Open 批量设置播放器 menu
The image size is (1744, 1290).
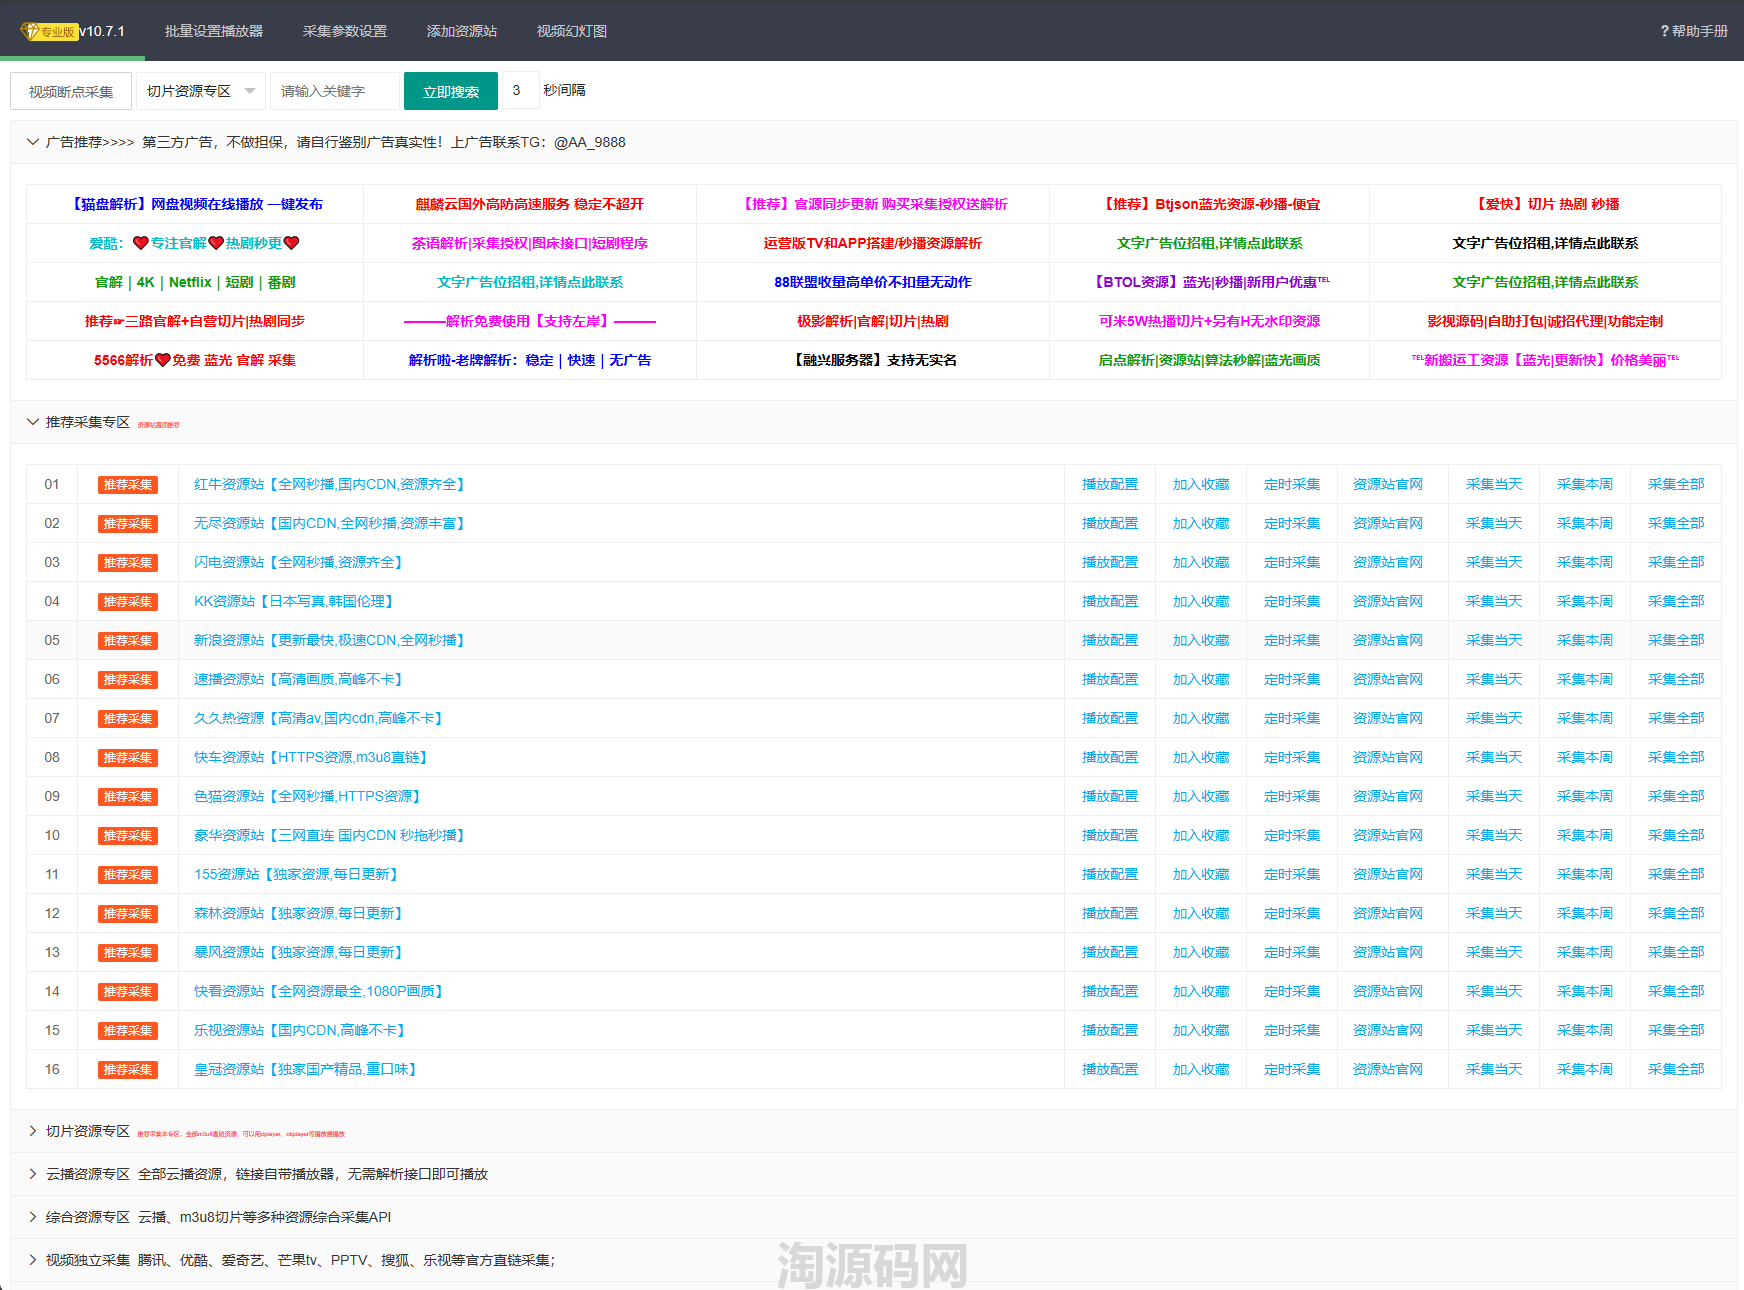pos(214,31)
